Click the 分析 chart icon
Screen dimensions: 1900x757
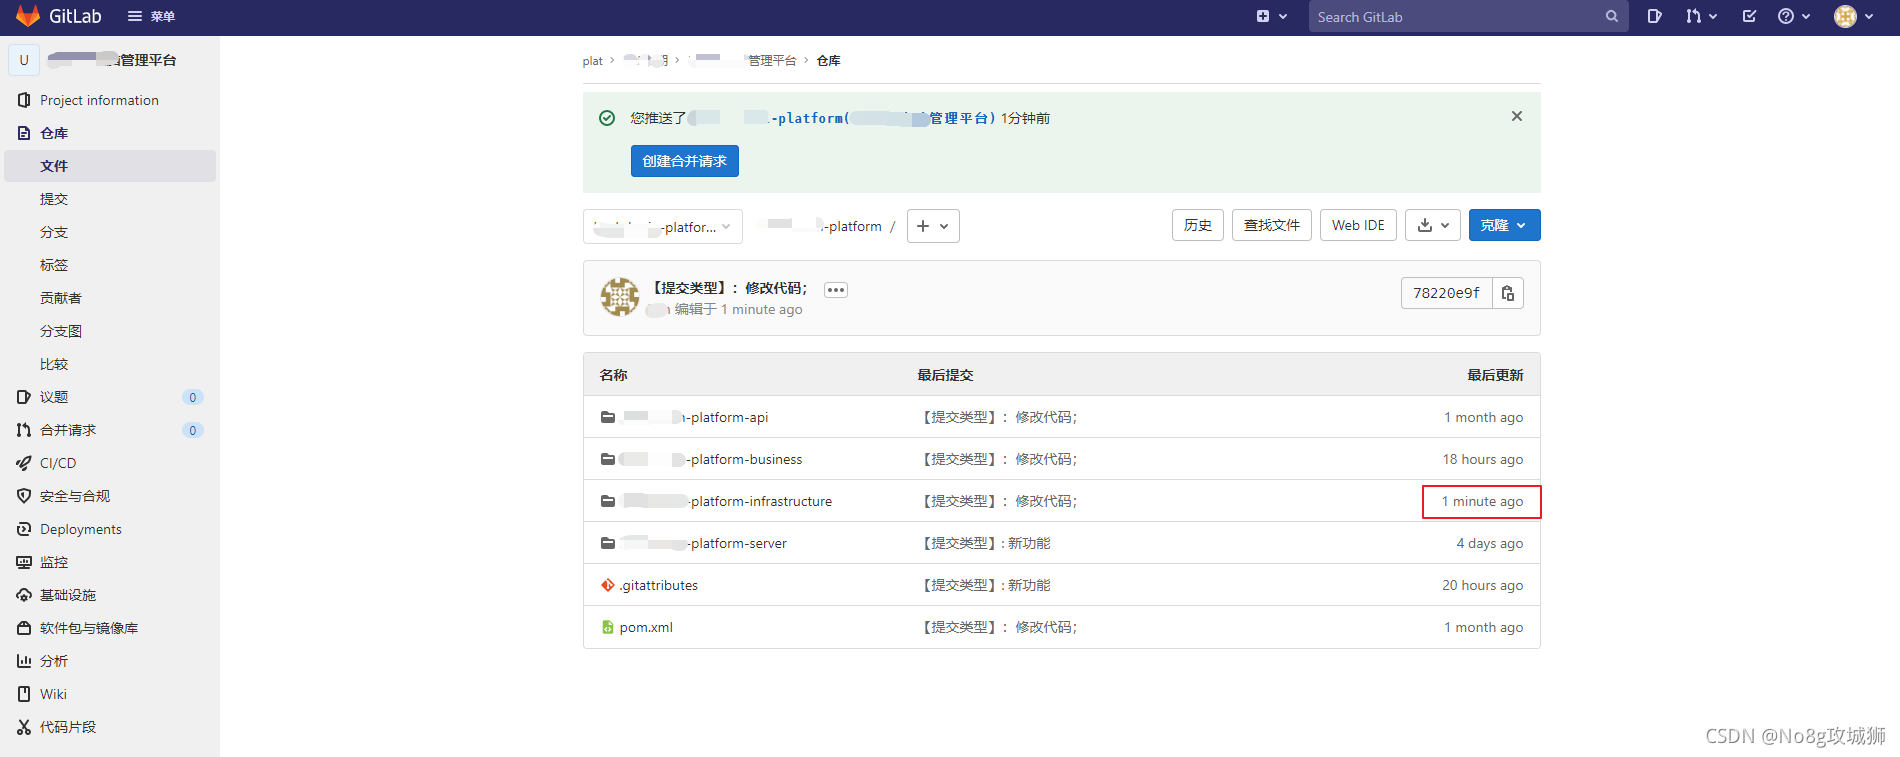click(24, 661)
